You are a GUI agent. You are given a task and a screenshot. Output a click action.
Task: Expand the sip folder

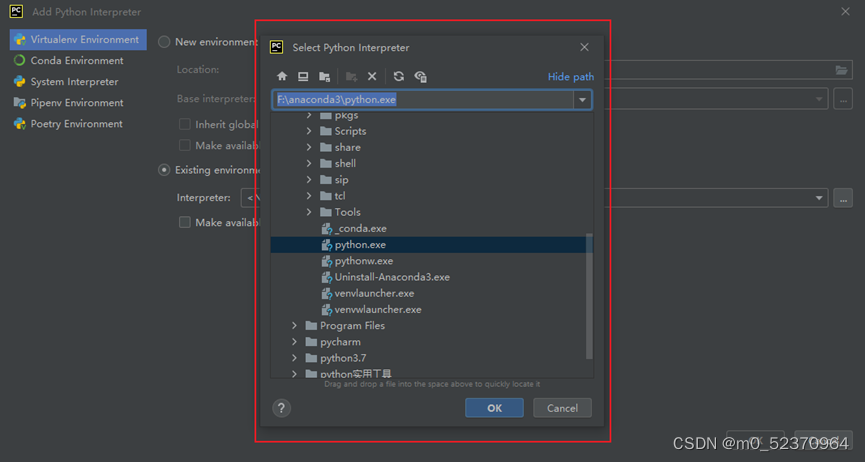(x=309, y=179)
